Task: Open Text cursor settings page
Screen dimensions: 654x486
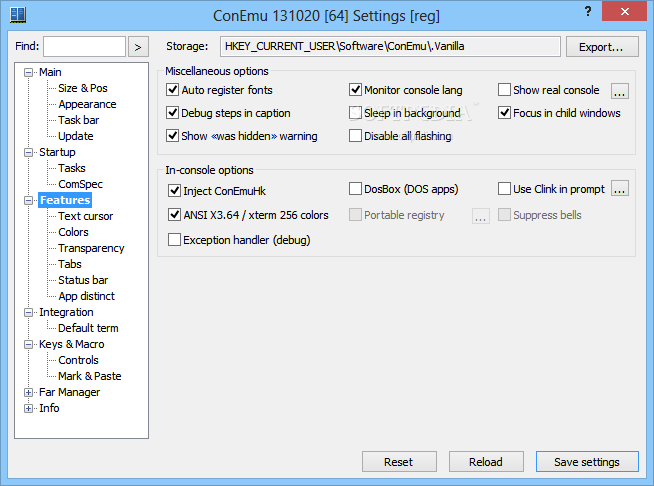Action: pos(86,216)
